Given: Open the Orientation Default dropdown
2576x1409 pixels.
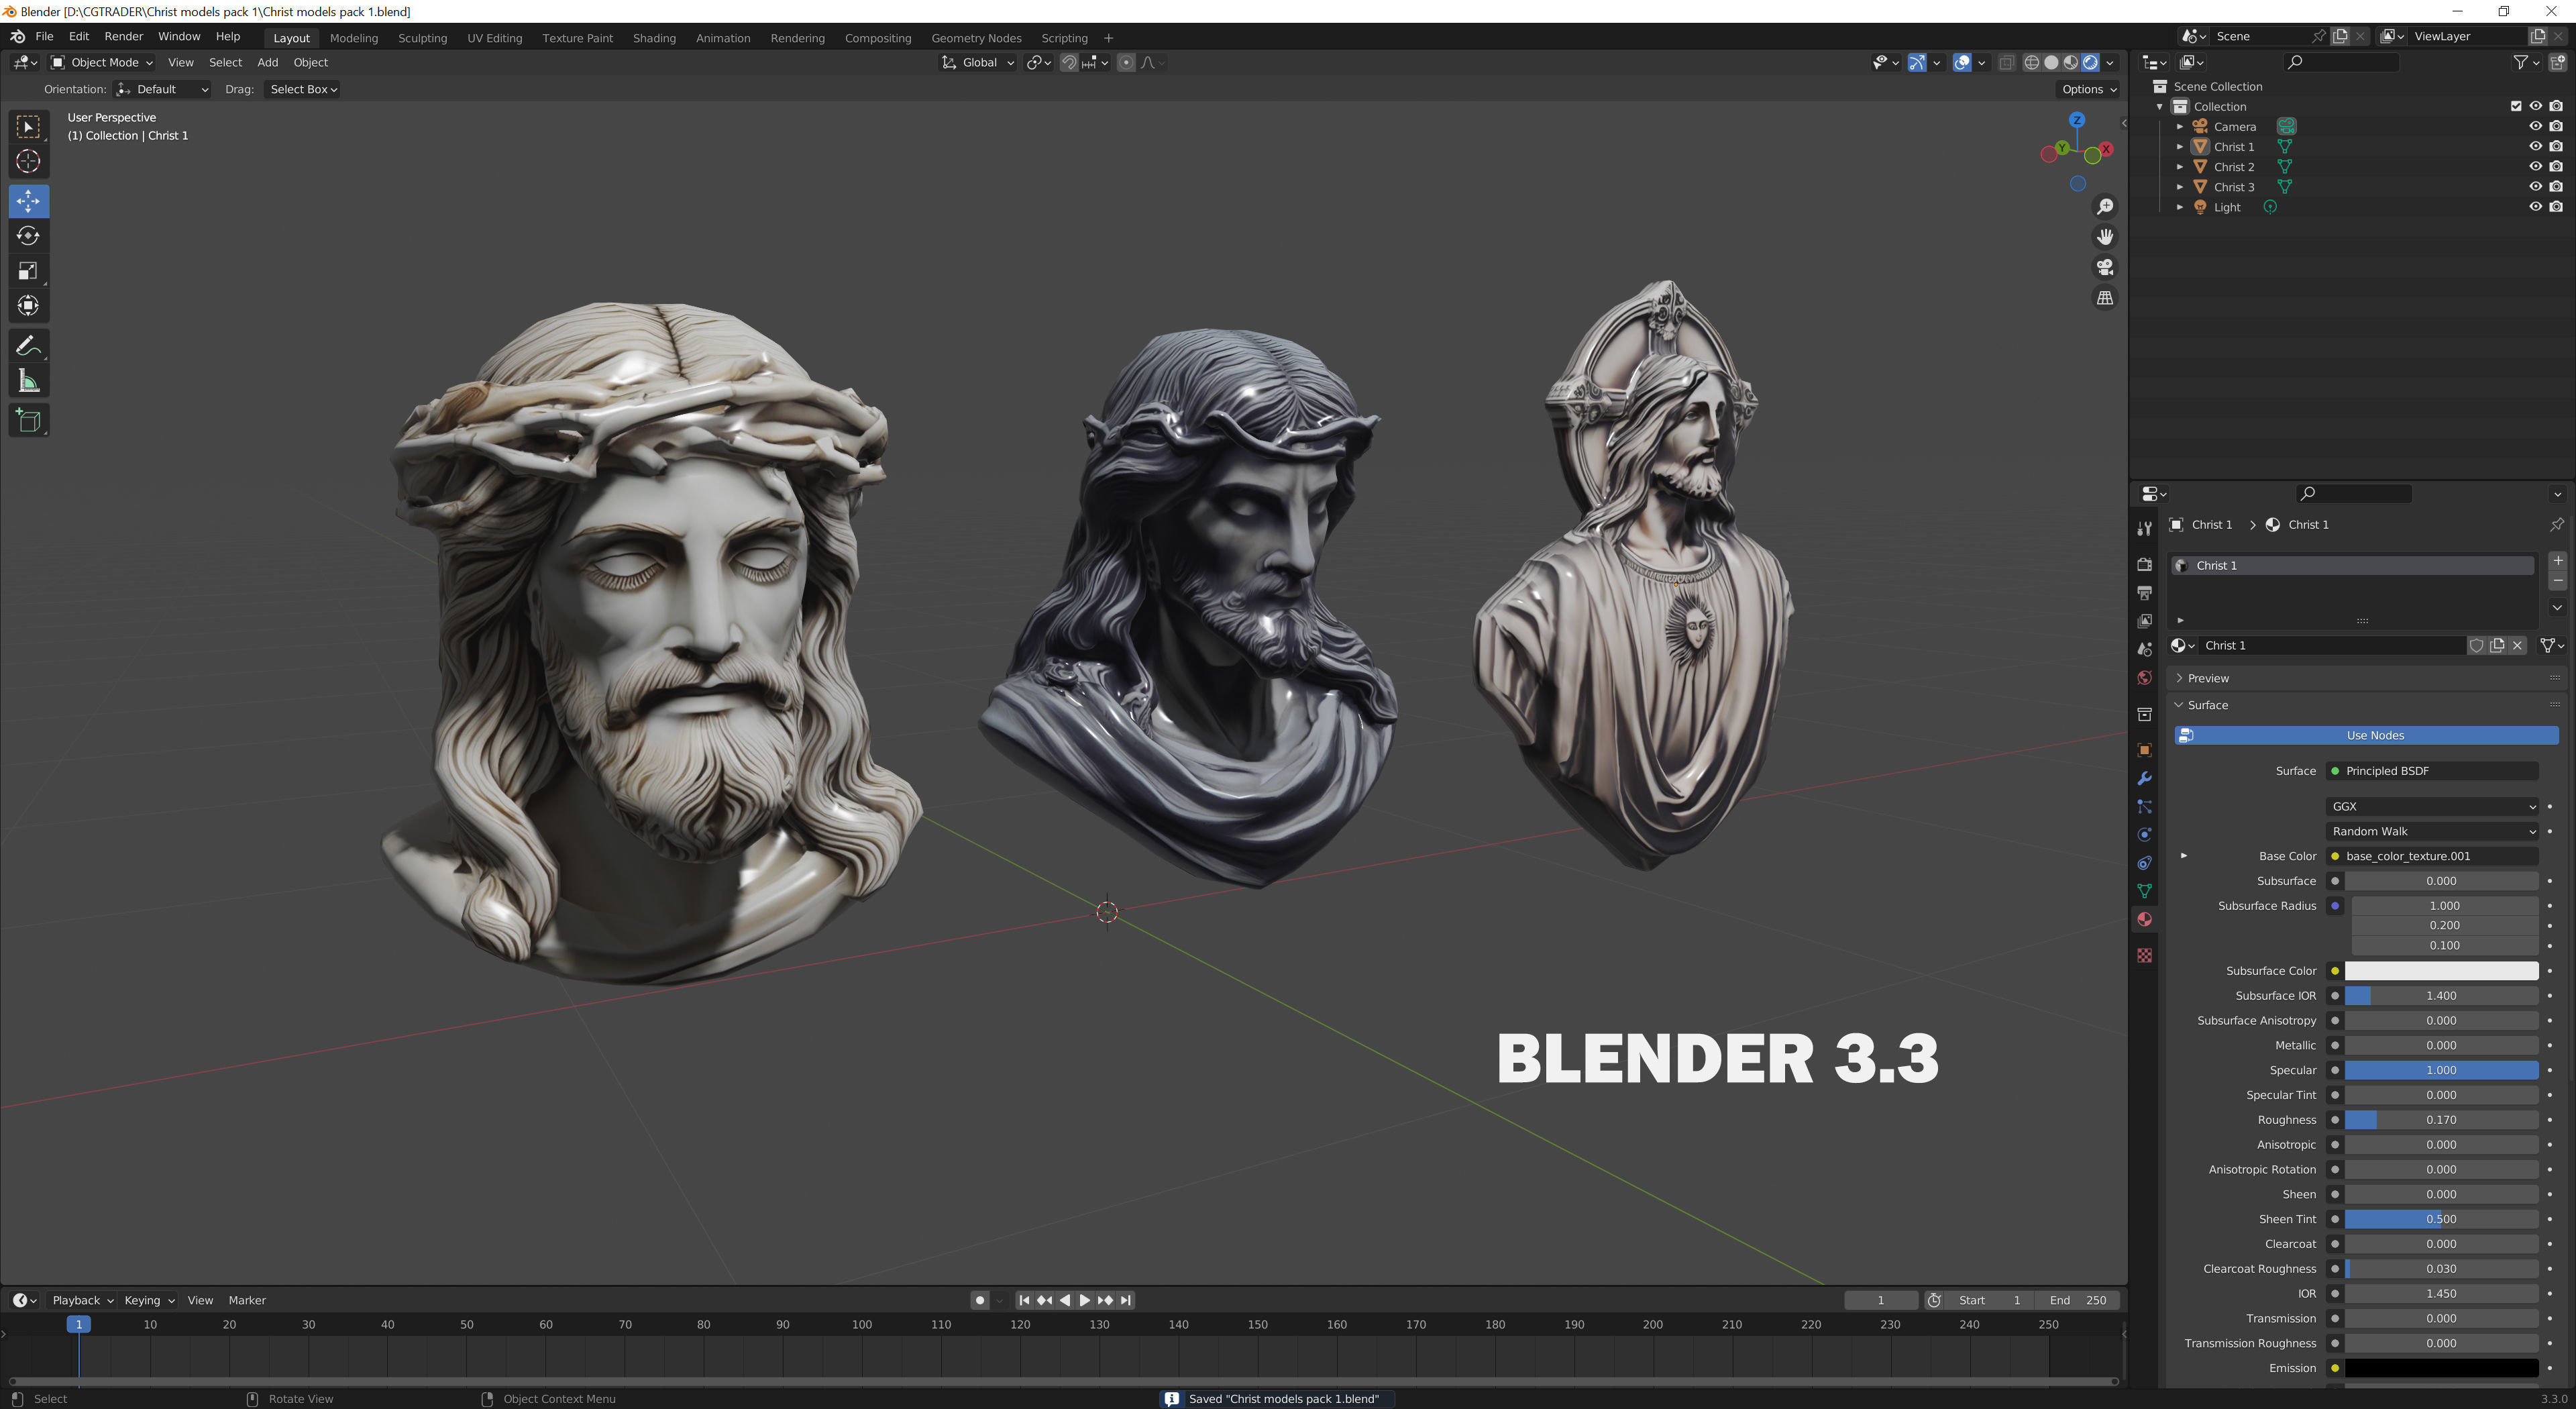Looking at the screenshot, I should tap(162, 89).
